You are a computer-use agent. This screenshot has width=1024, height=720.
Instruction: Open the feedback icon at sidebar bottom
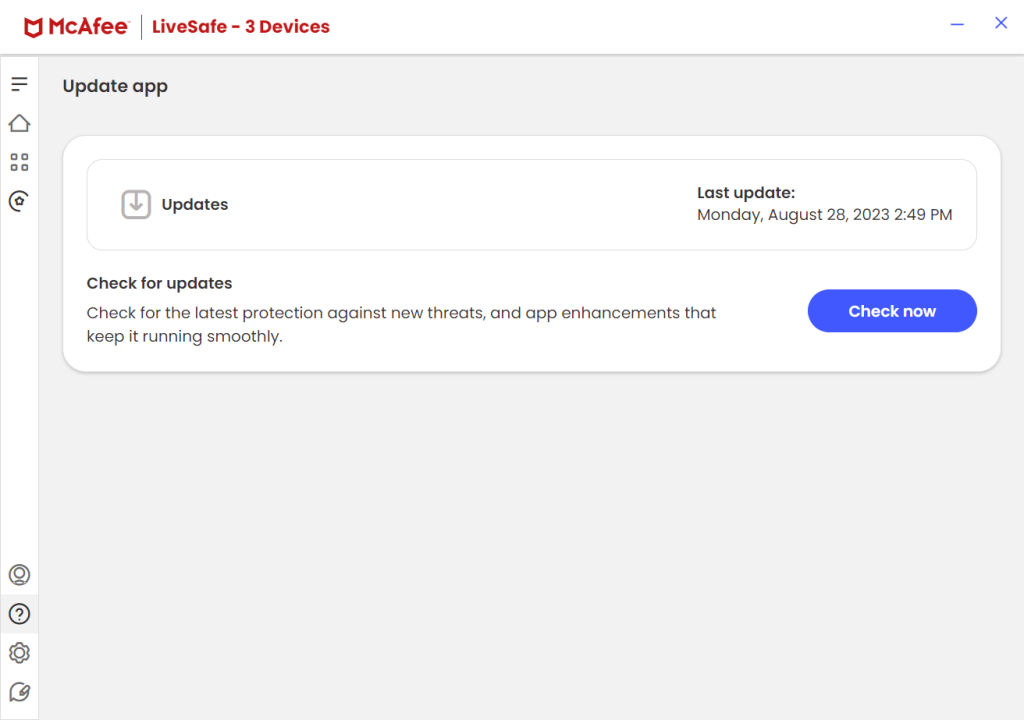click(x=19, y=692)
